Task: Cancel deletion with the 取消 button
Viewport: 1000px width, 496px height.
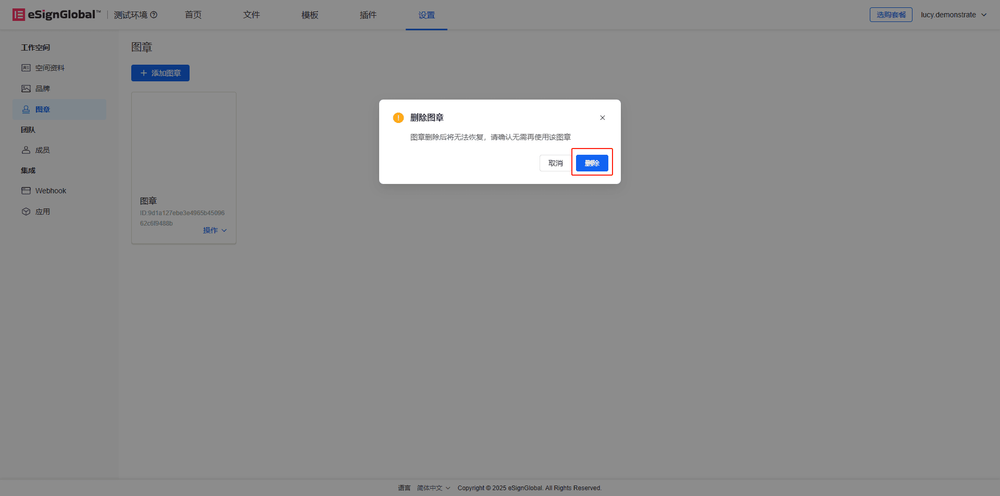Action: pyautogui.click(x=555, y=163)
